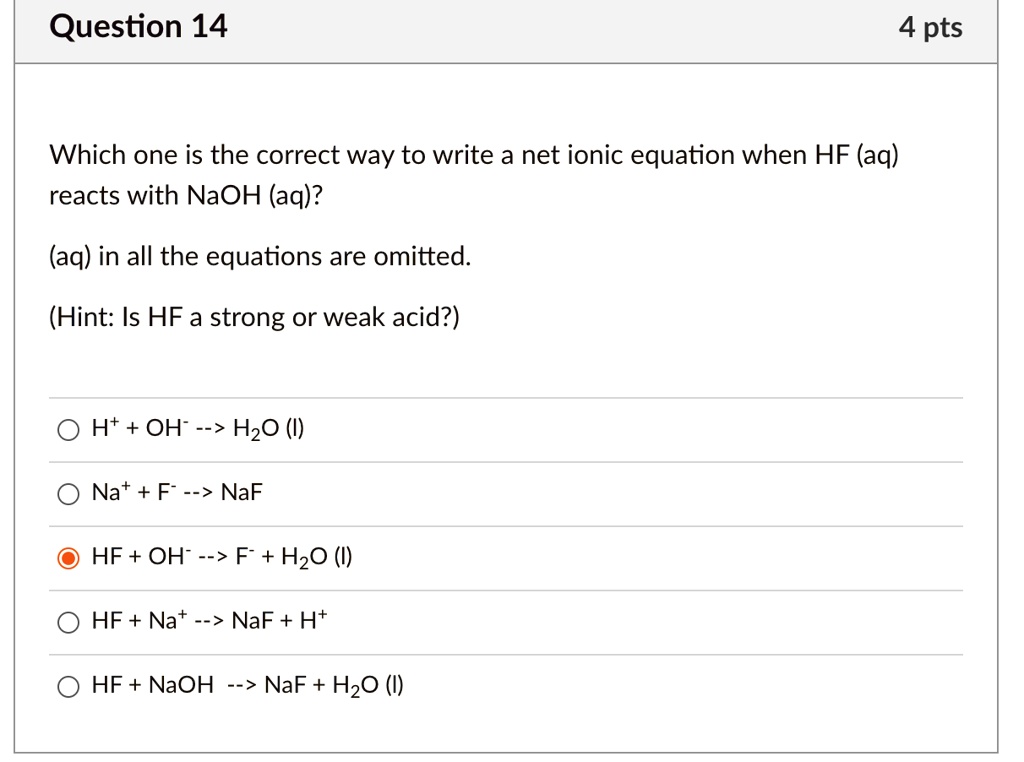Click the text of the first answer choice
1024x762 pixels.
pos(196,427)
